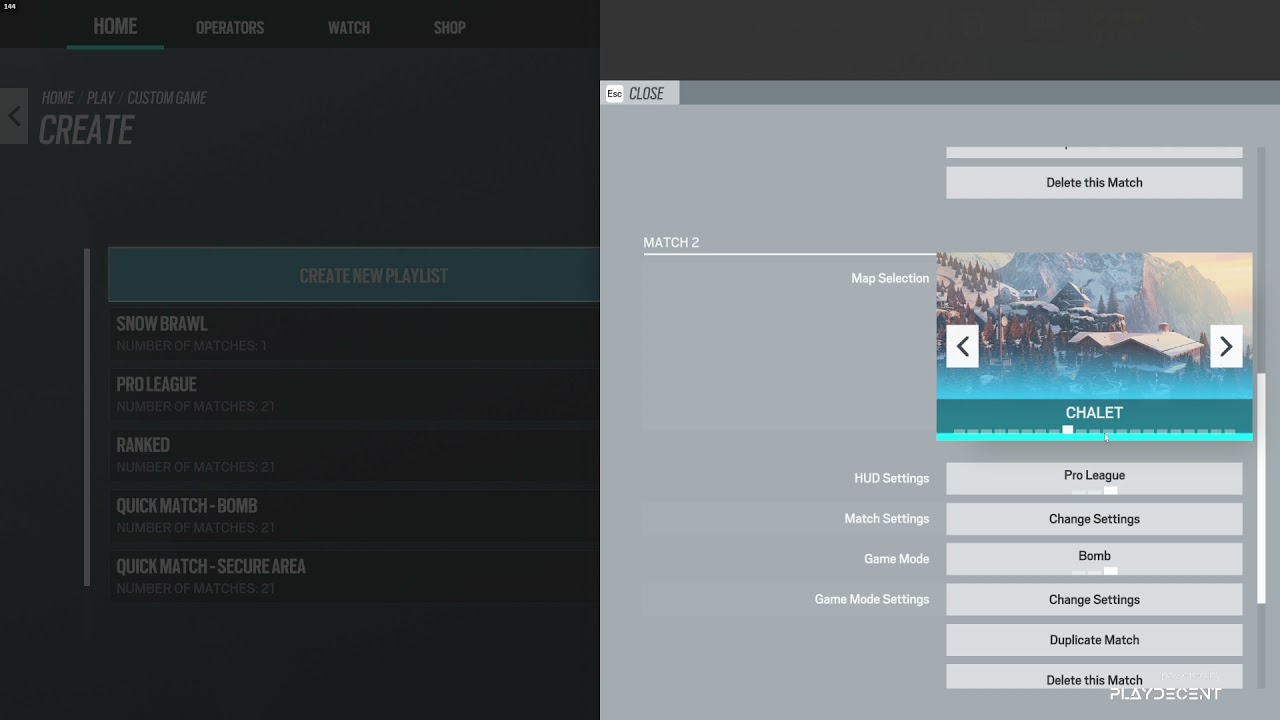
Task: Select QUICK MATCH - SECURE AREA playlist
Action: 354,576
